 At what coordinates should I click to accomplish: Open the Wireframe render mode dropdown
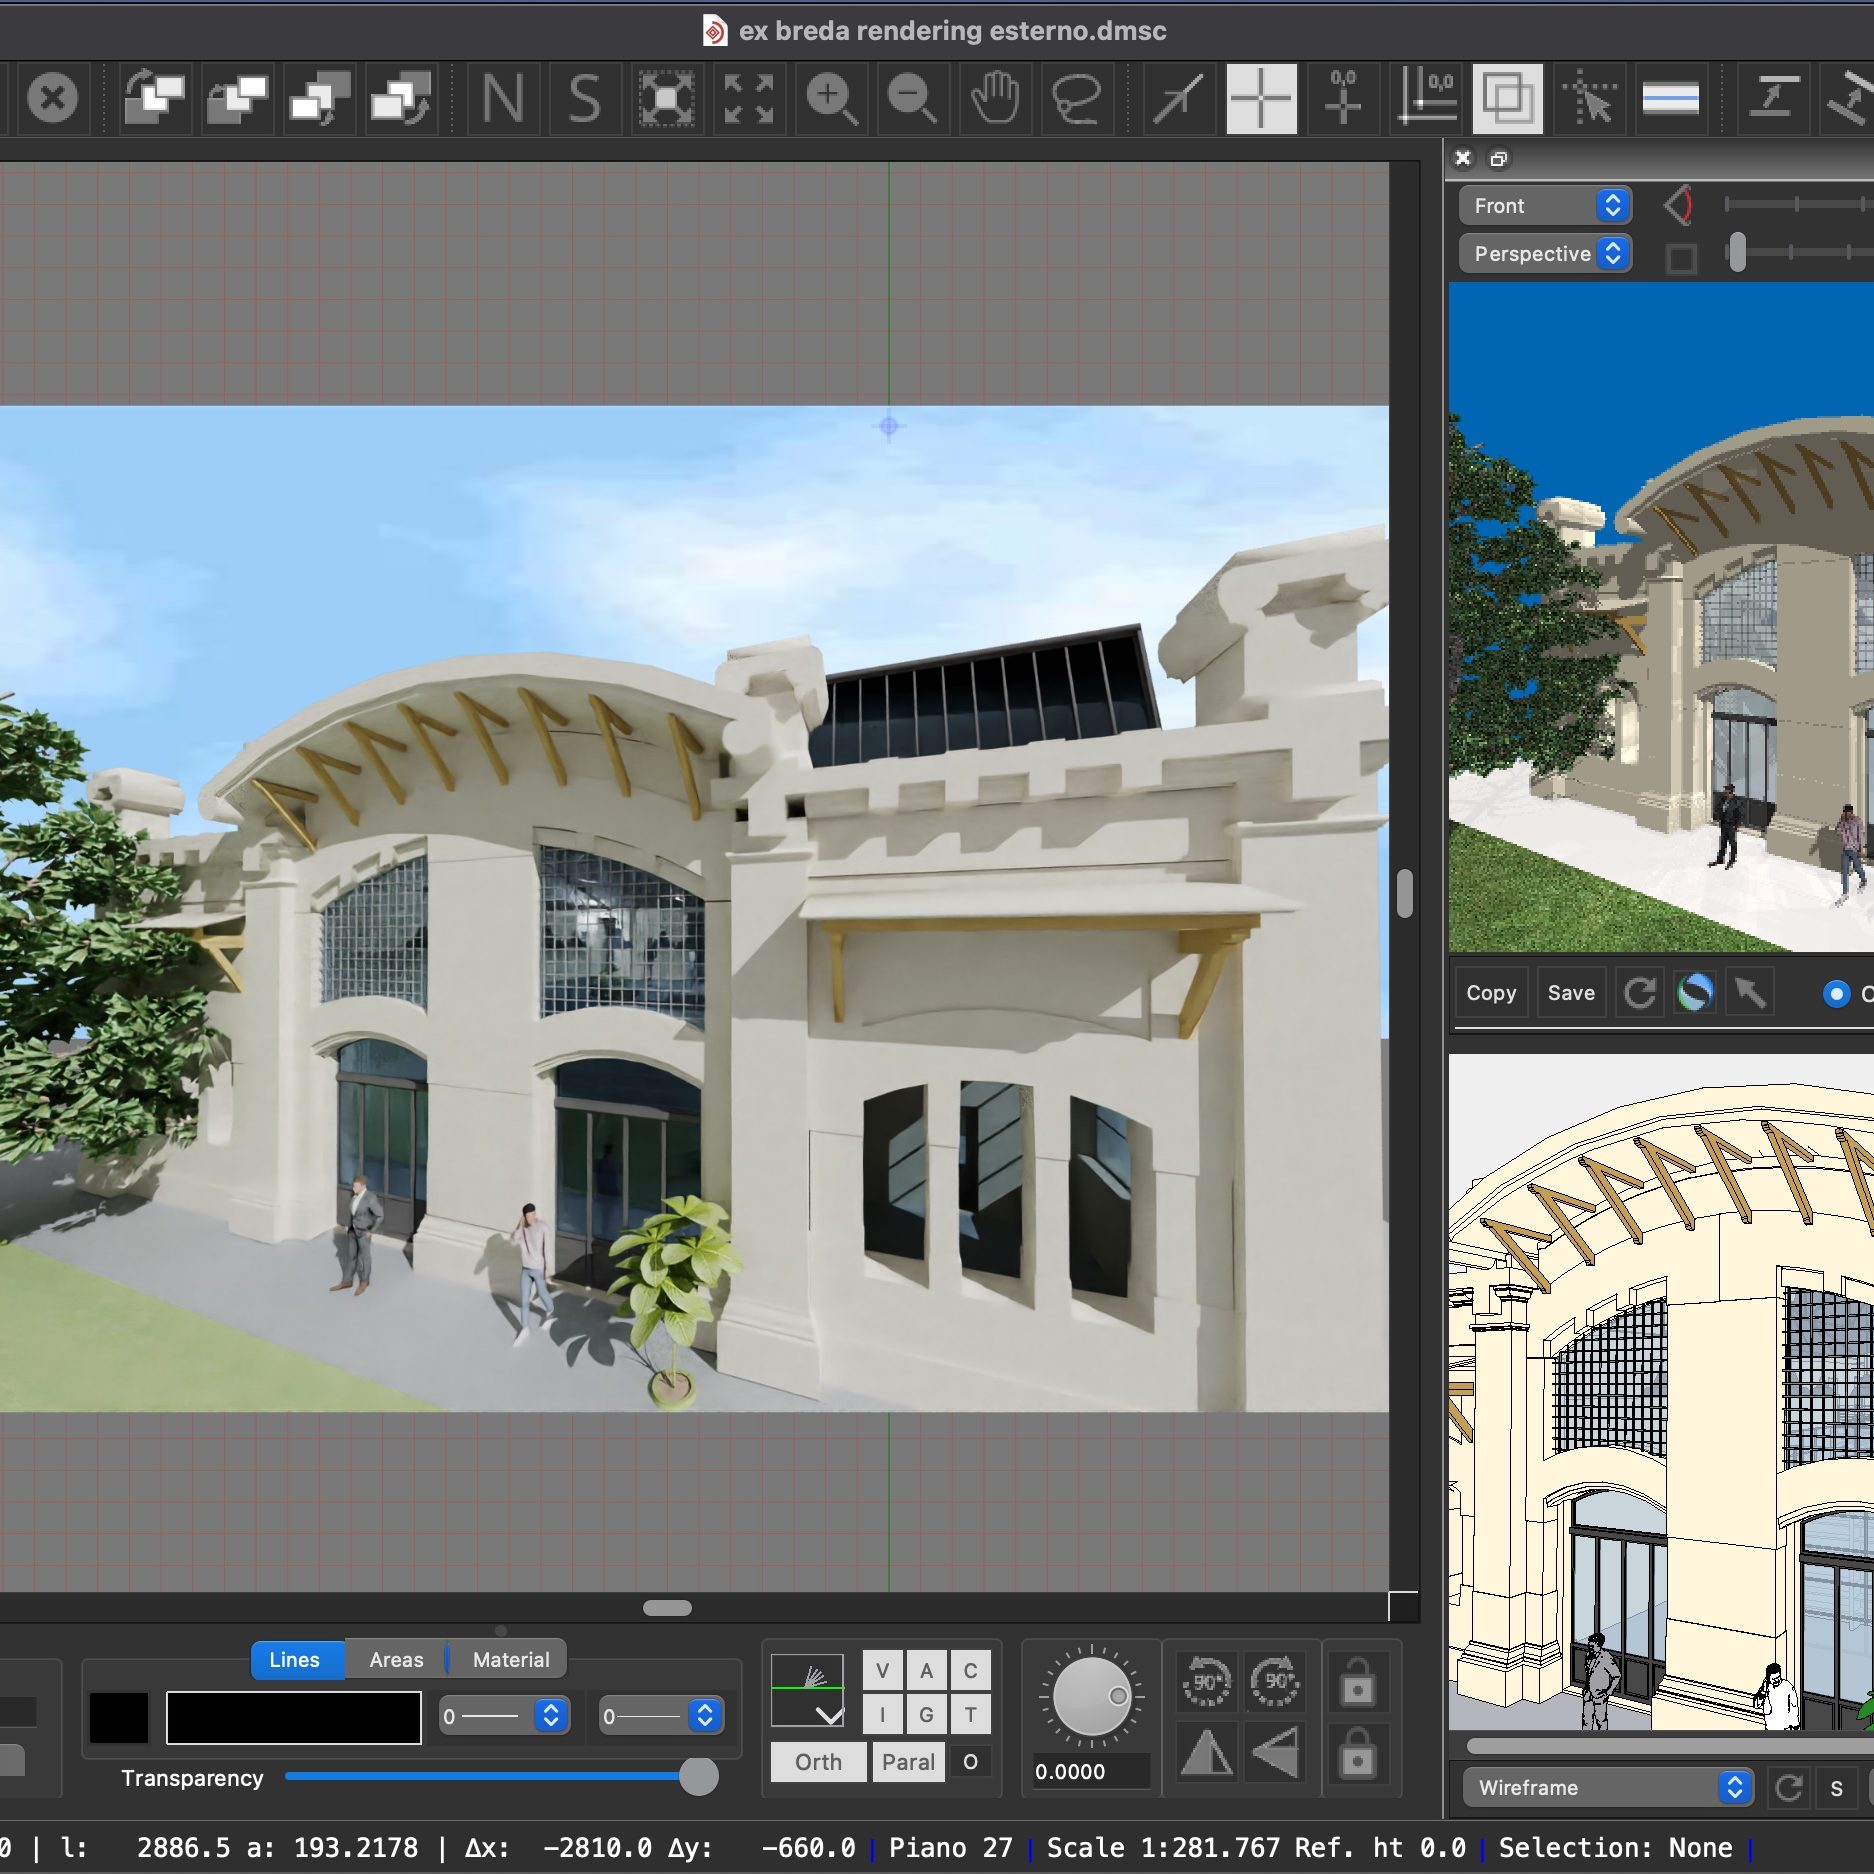(1607, 1787)
